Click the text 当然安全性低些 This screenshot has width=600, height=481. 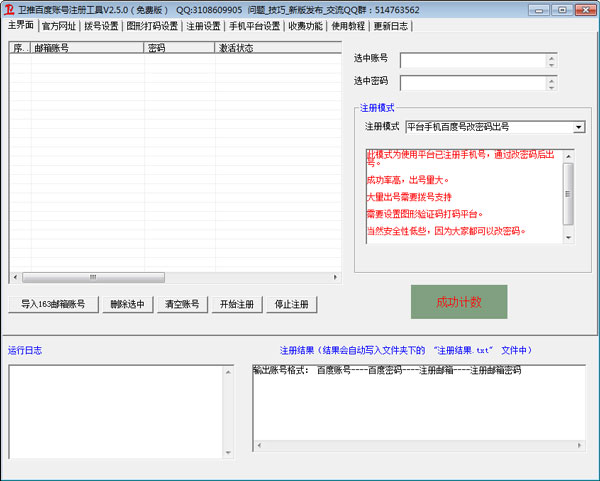coord(396,231)
